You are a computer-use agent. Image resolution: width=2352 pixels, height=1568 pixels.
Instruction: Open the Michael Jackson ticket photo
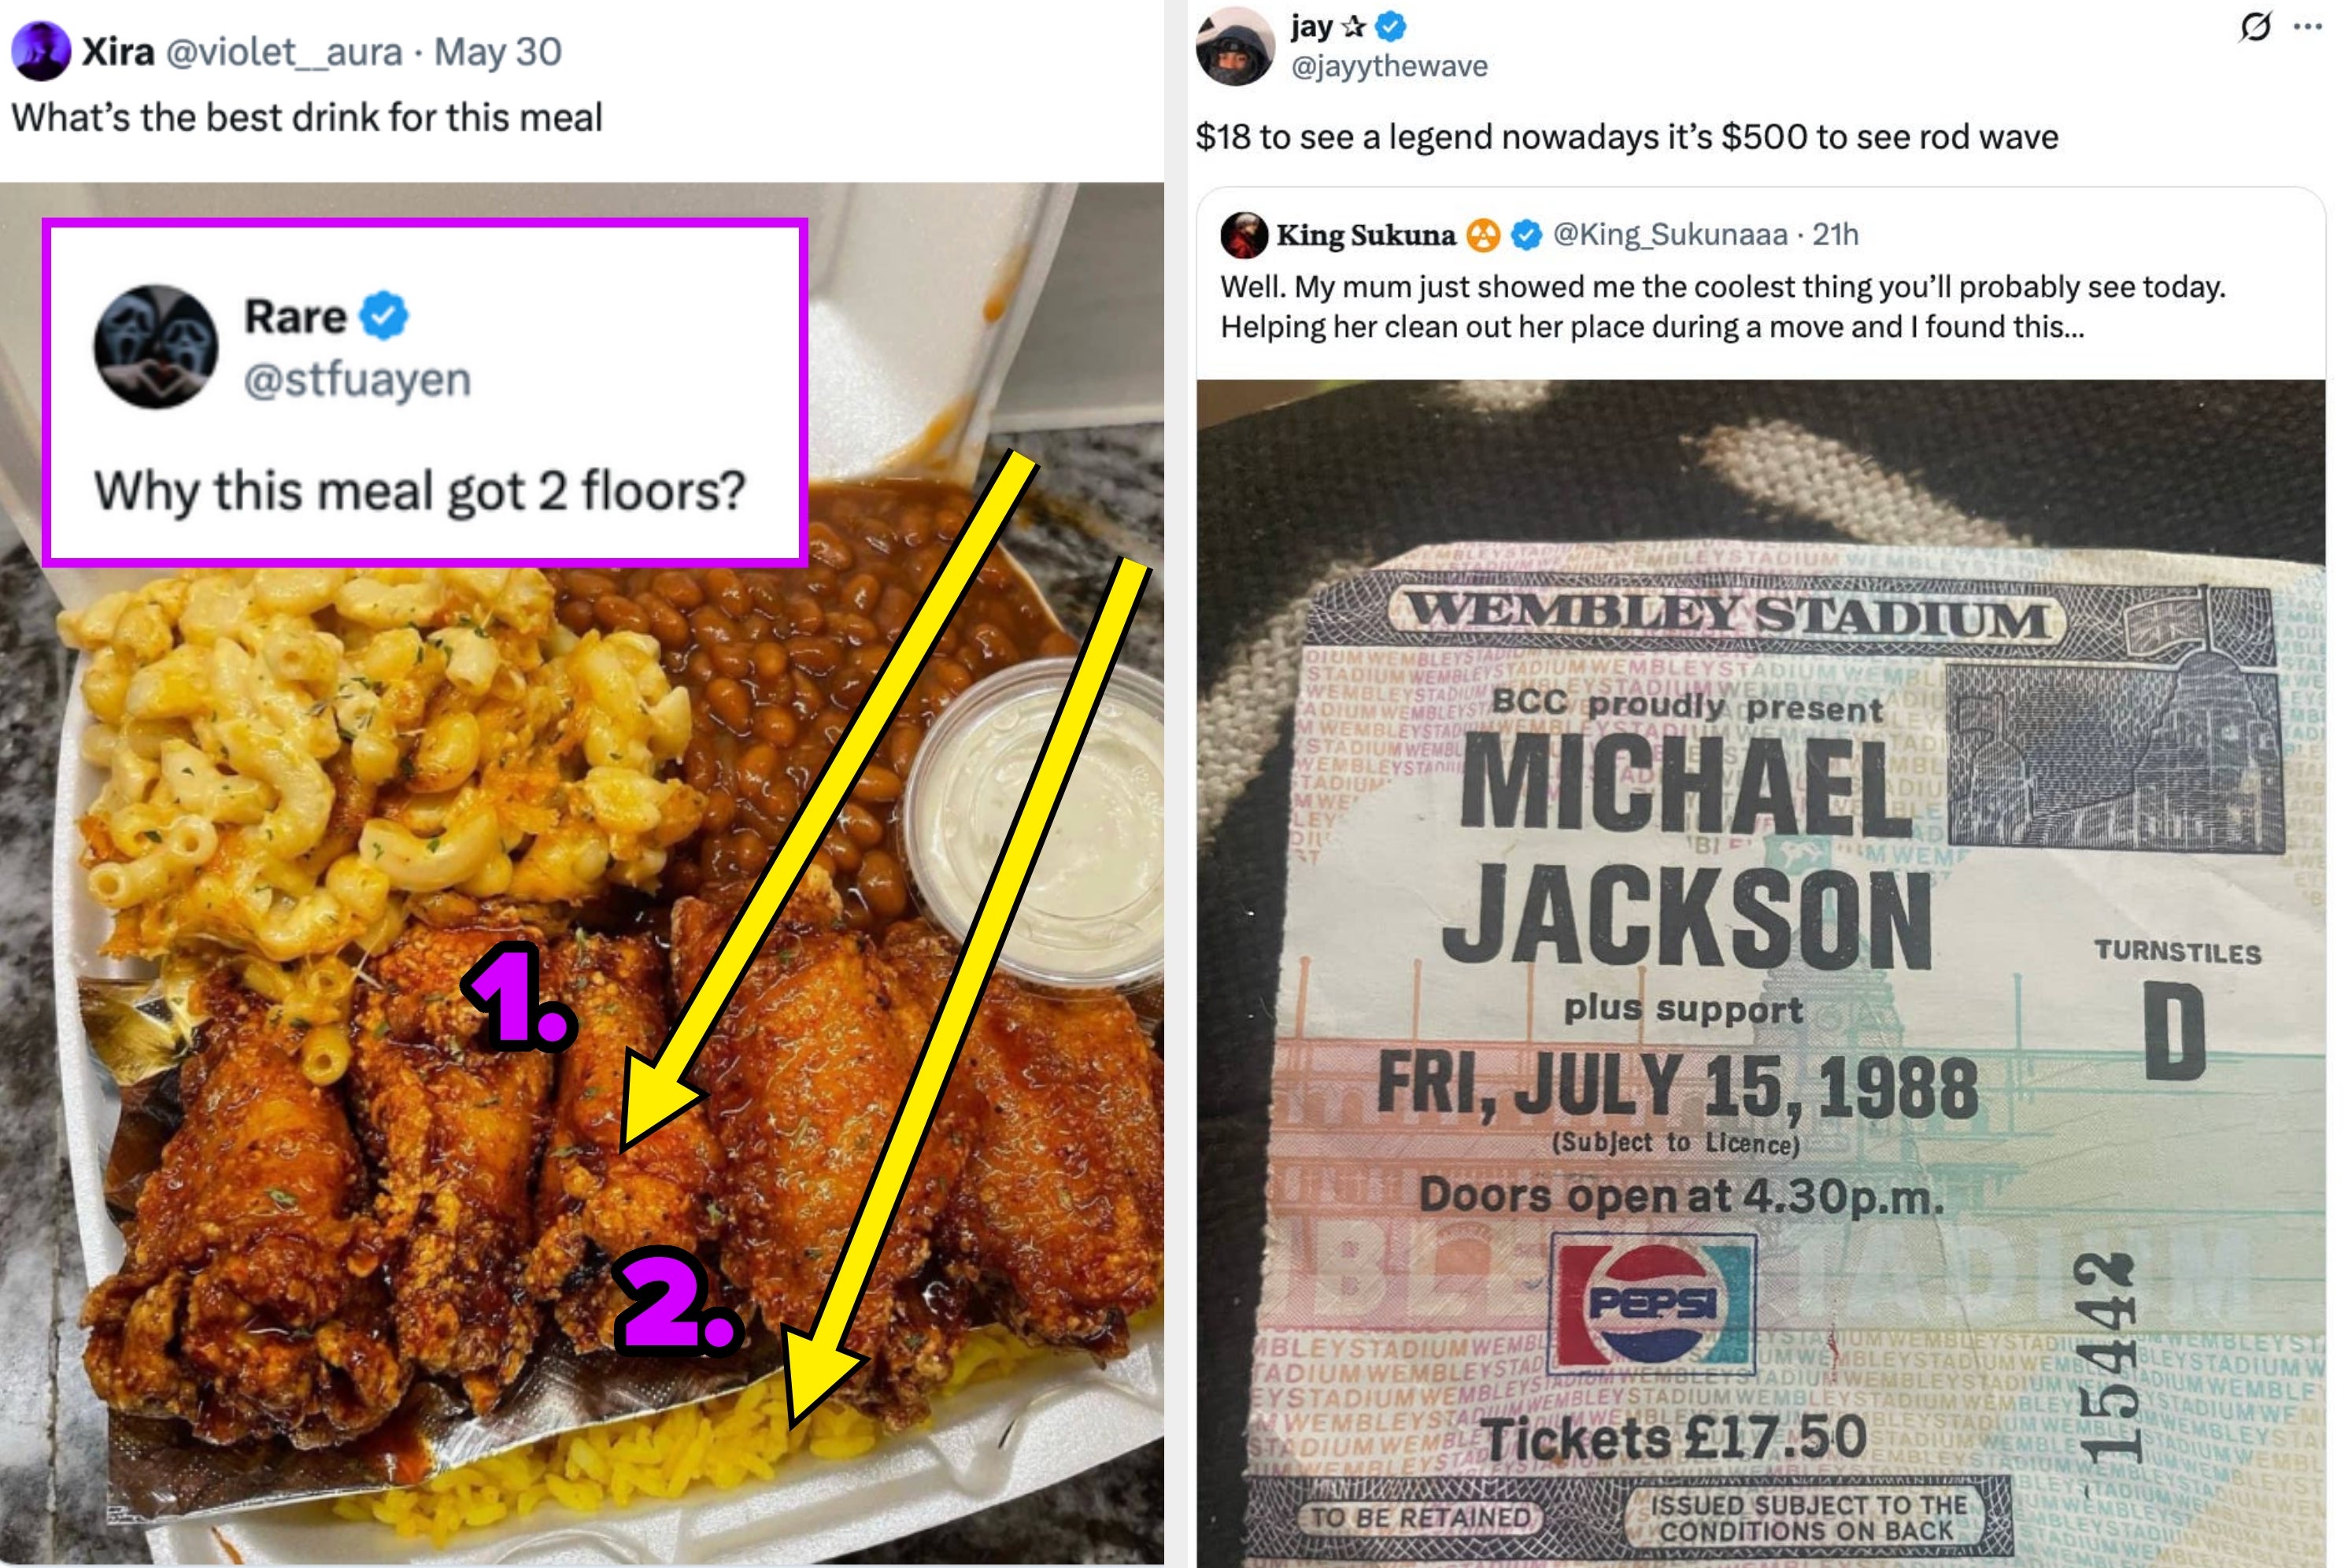tap(1761, 973)
